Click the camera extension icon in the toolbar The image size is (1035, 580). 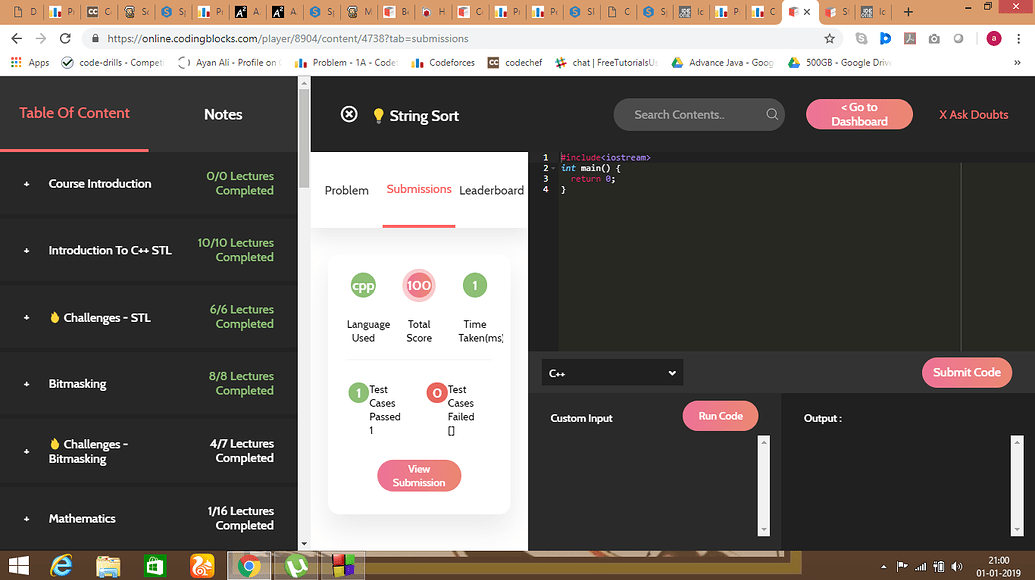pos(934,38)
